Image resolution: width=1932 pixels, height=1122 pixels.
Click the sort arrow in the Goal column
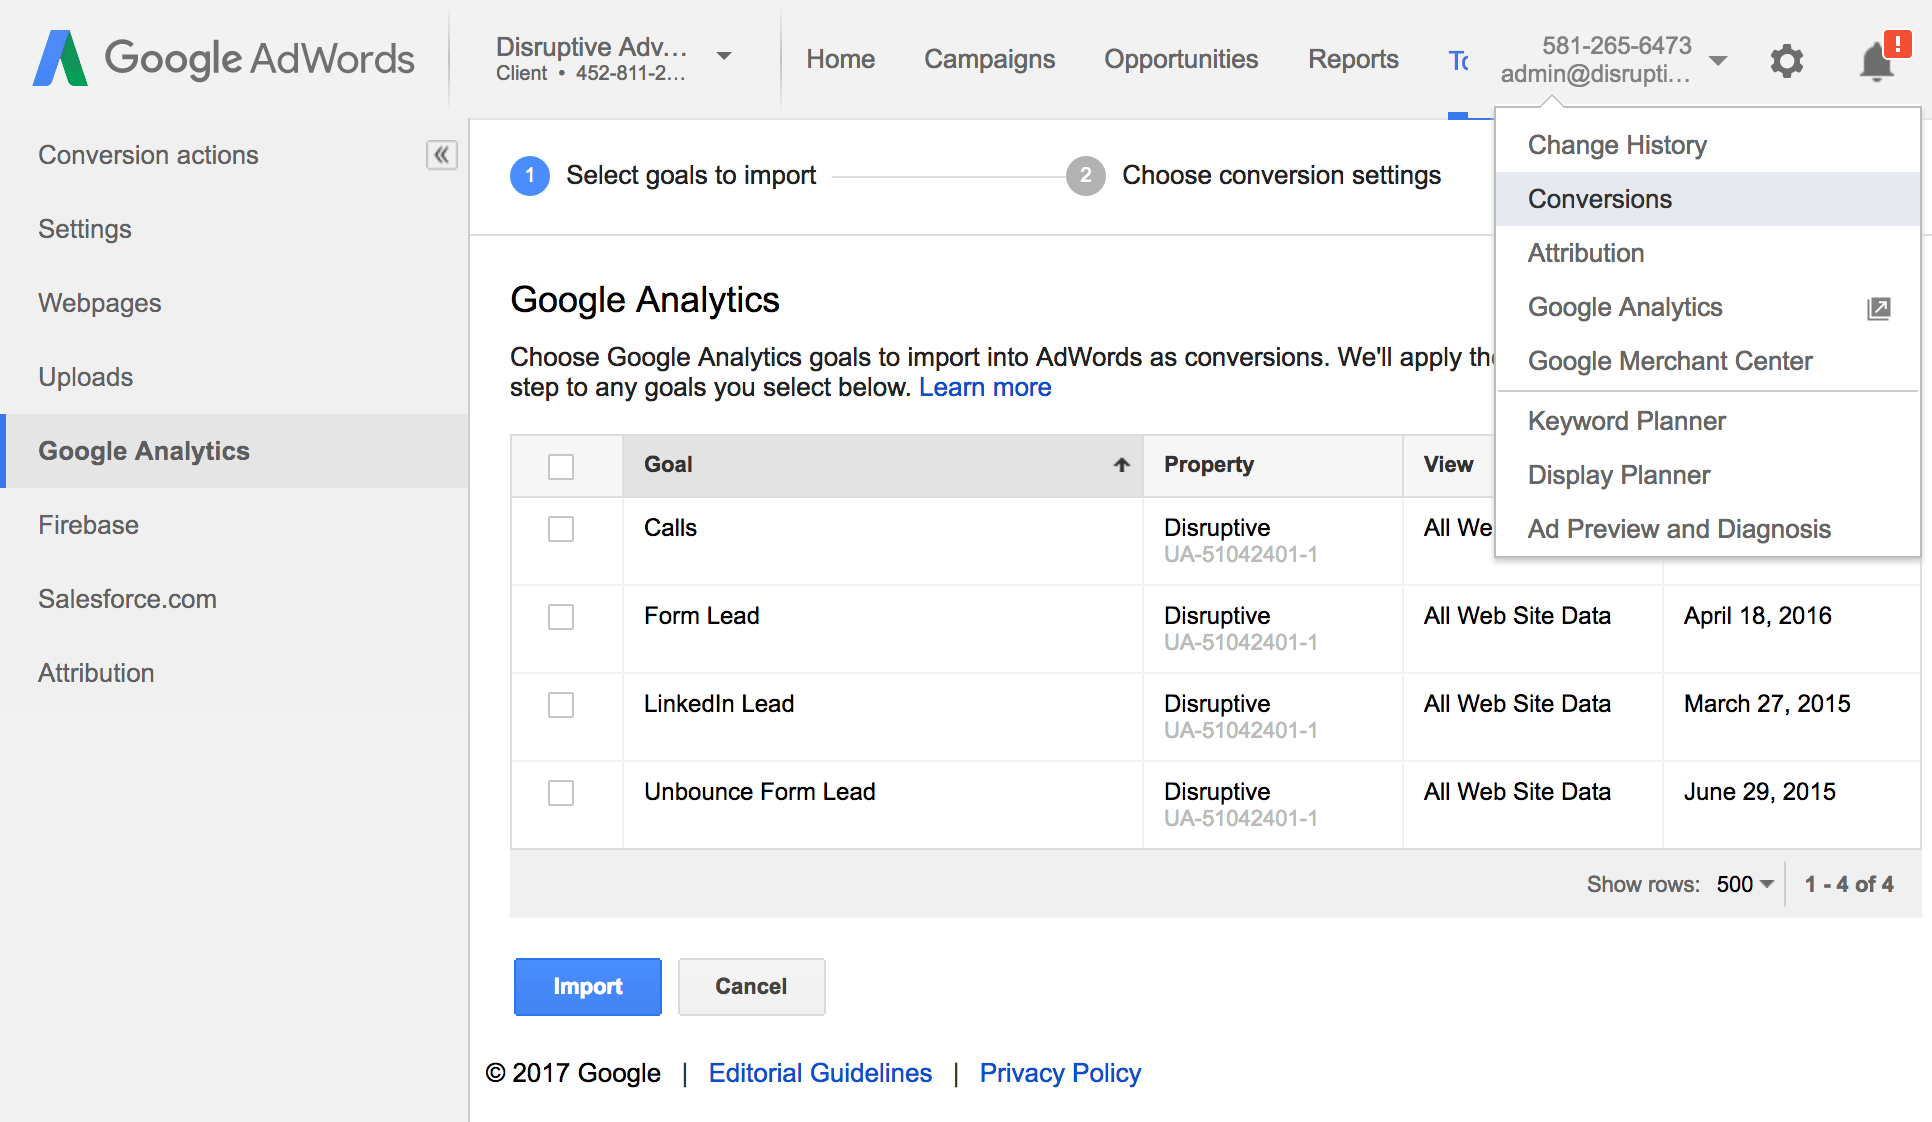pyautogui.click(x=1121, y=465)
